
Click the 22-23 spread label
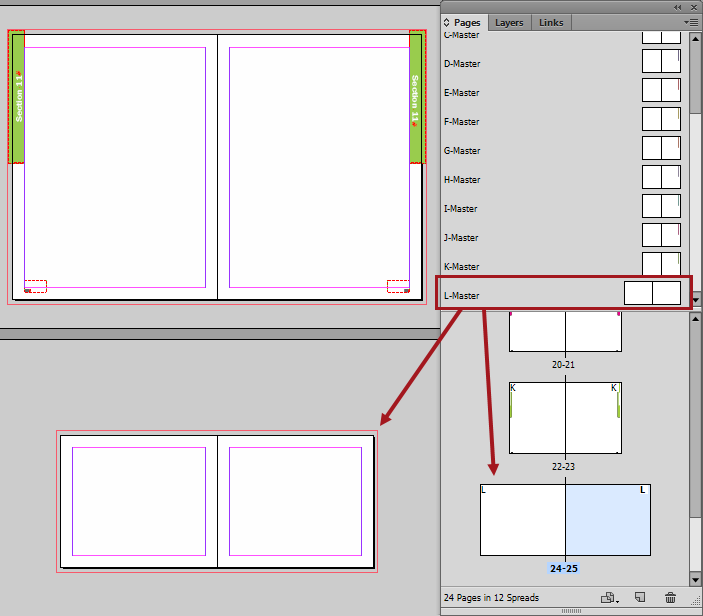(563, 467)
